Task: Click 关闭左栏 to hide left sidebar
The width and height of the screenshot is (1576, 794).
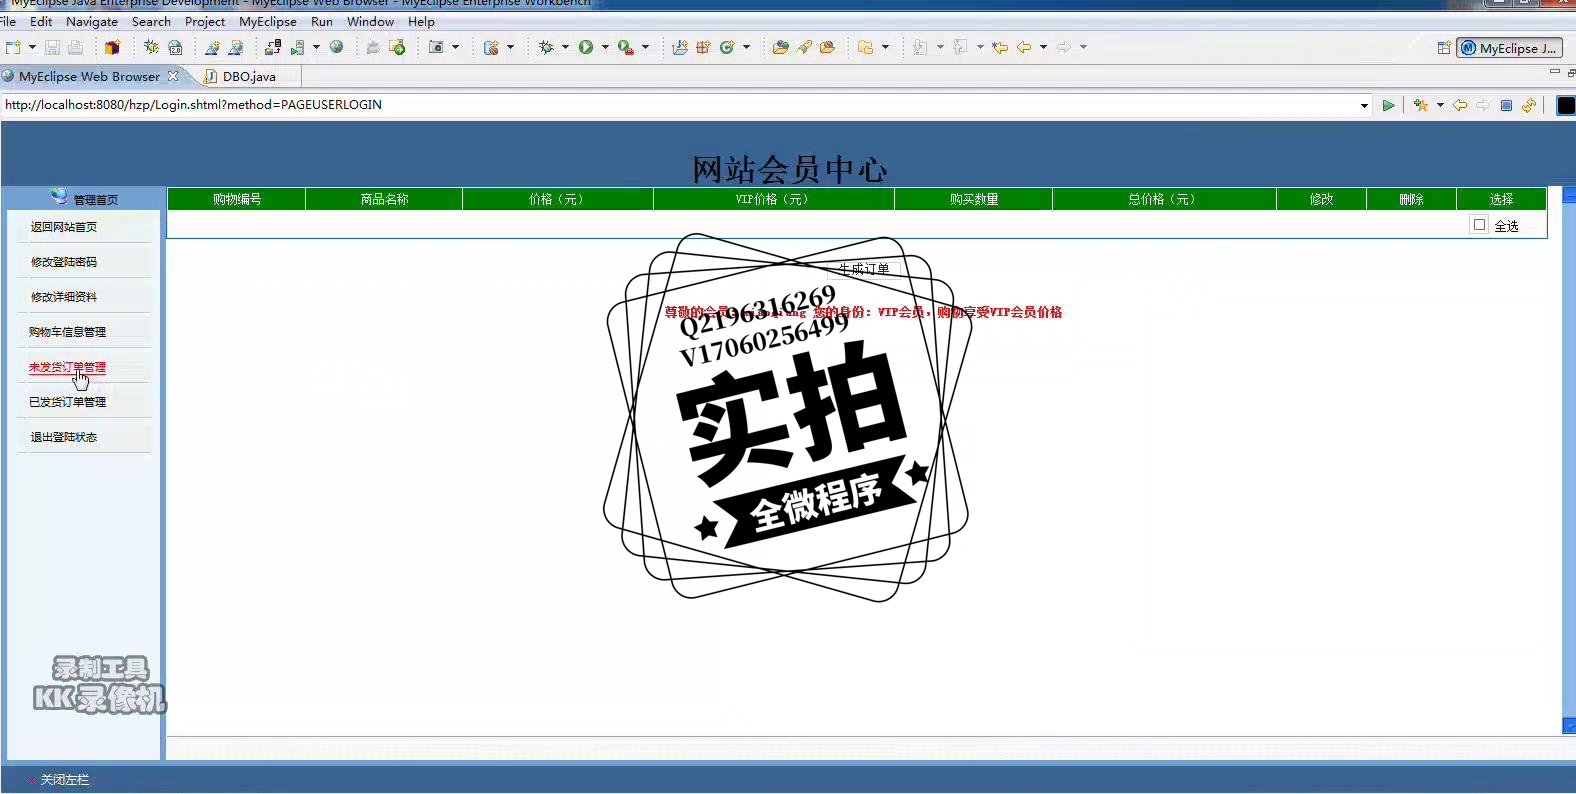Action: coord(64,780)
